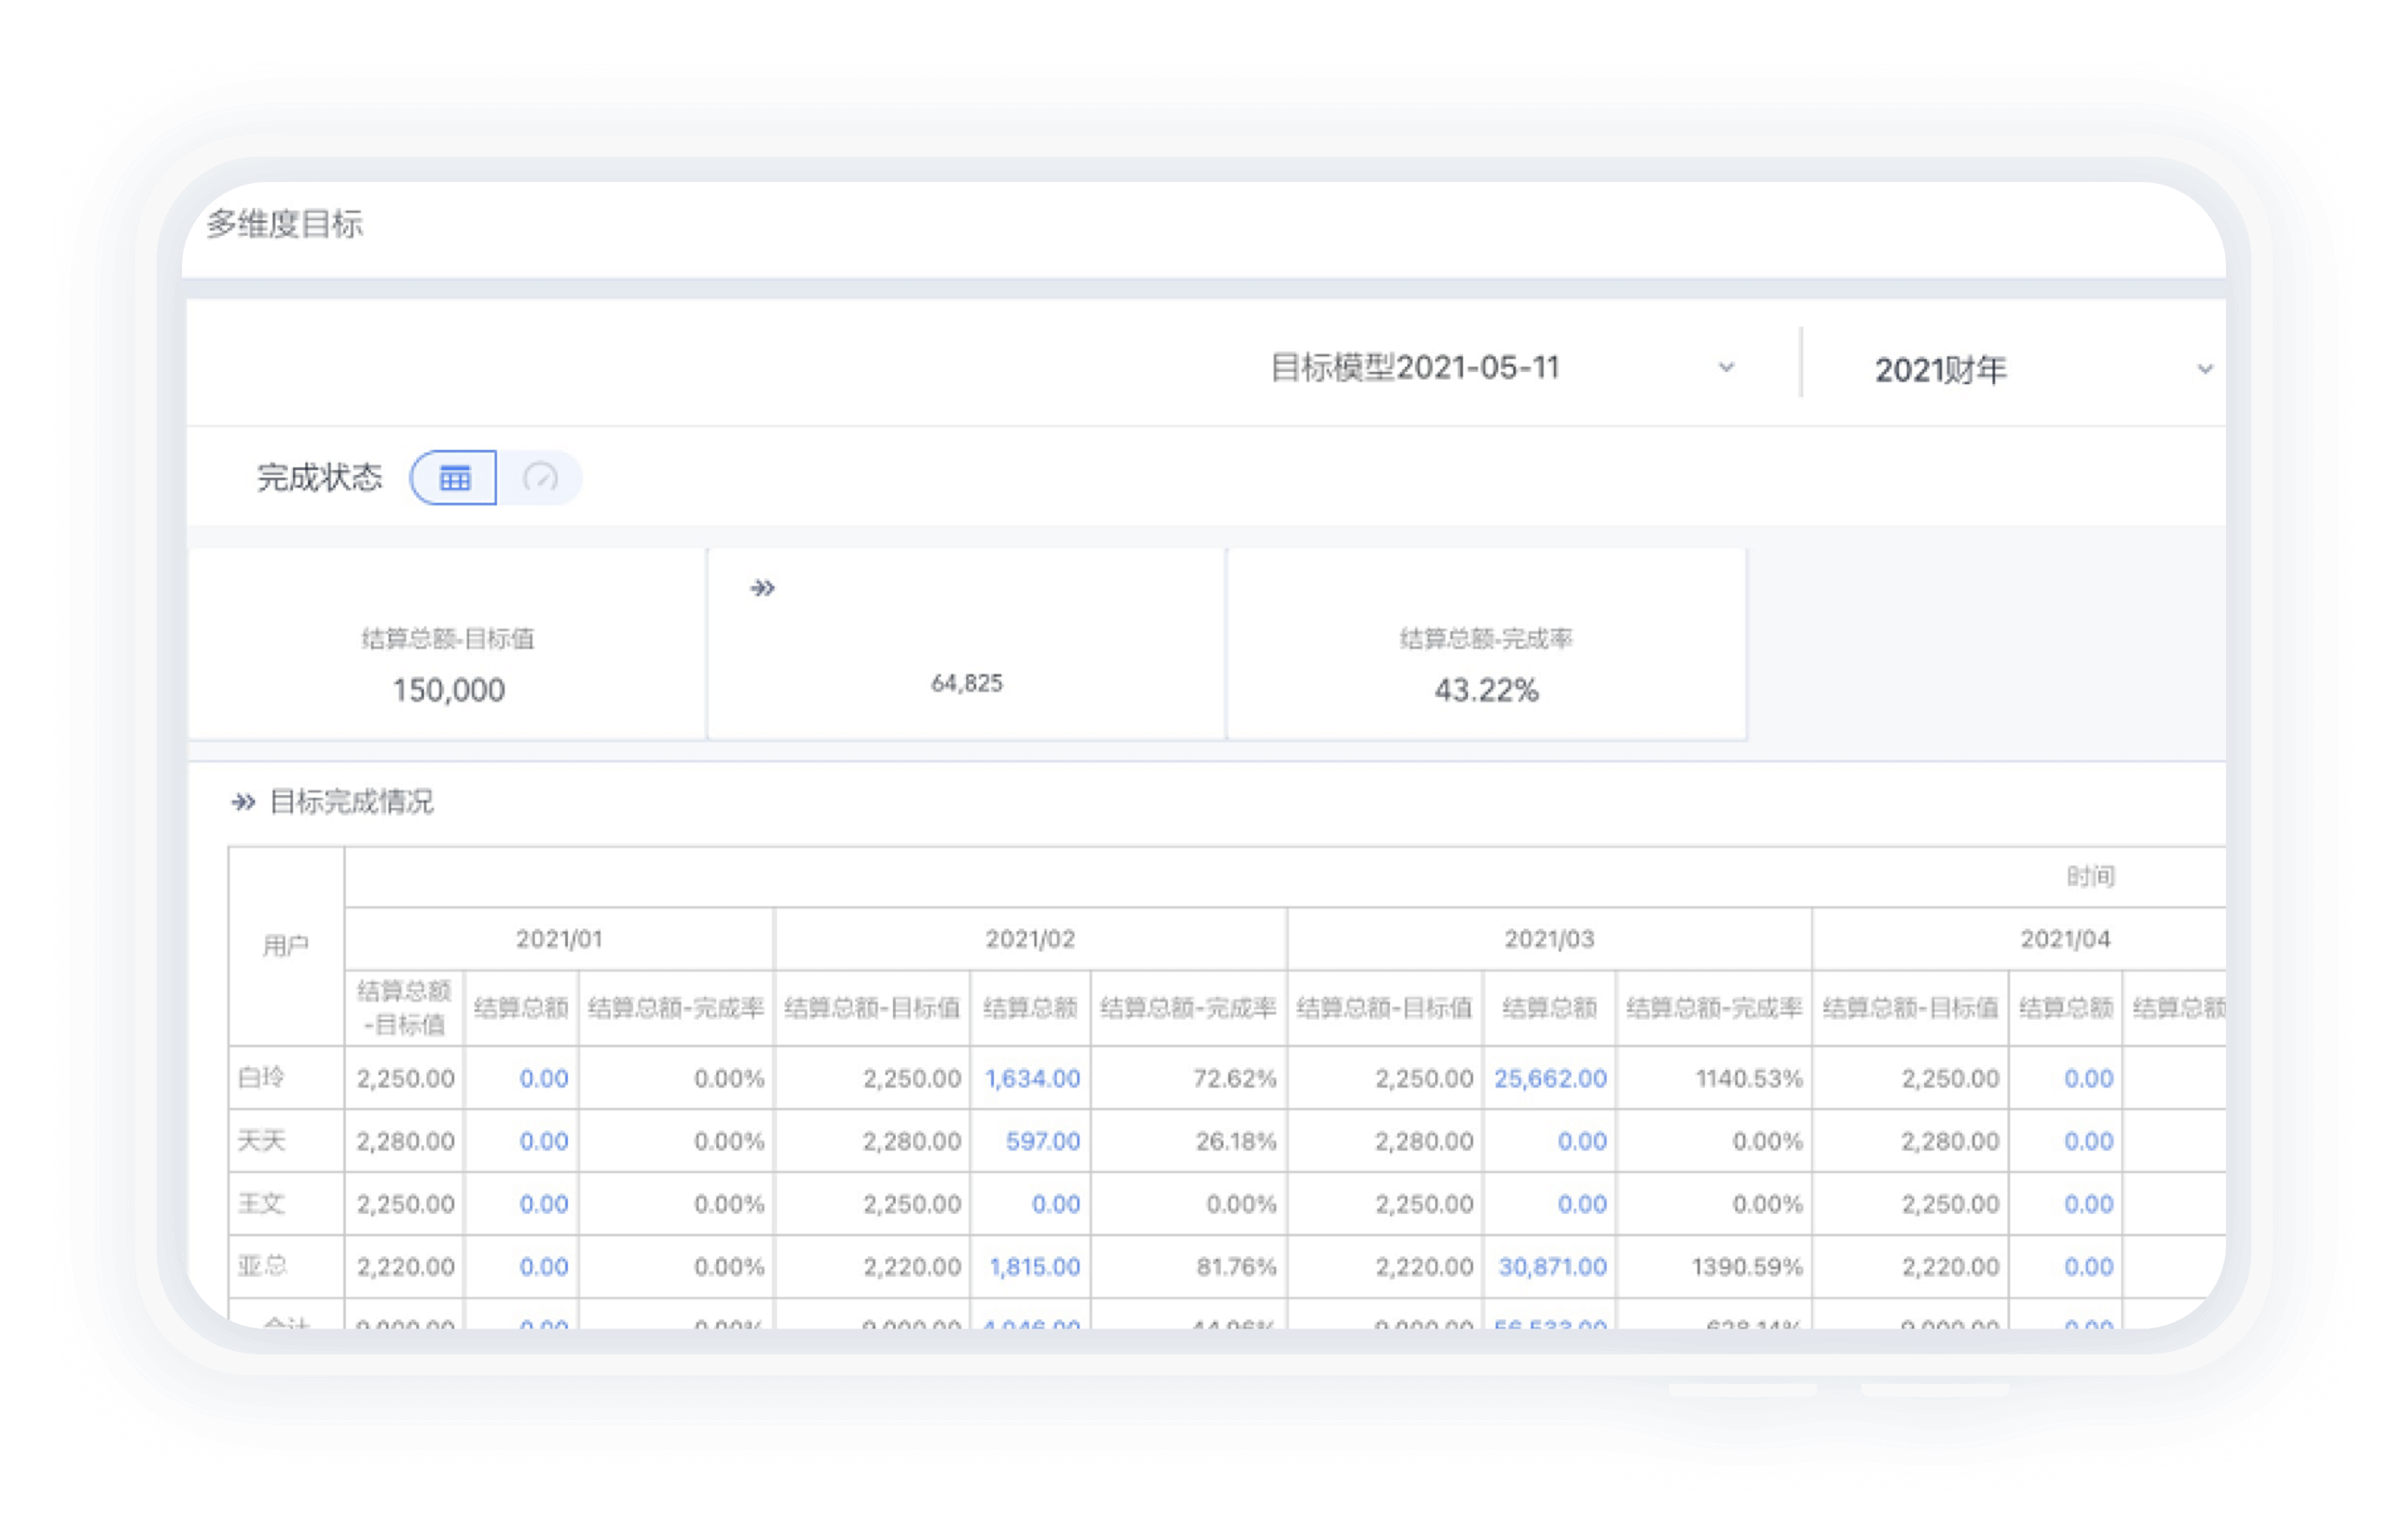Viewport: 2408px width, 1532px height.
Task: Select the 2021/01 column header
Action: tap(559, 939)
